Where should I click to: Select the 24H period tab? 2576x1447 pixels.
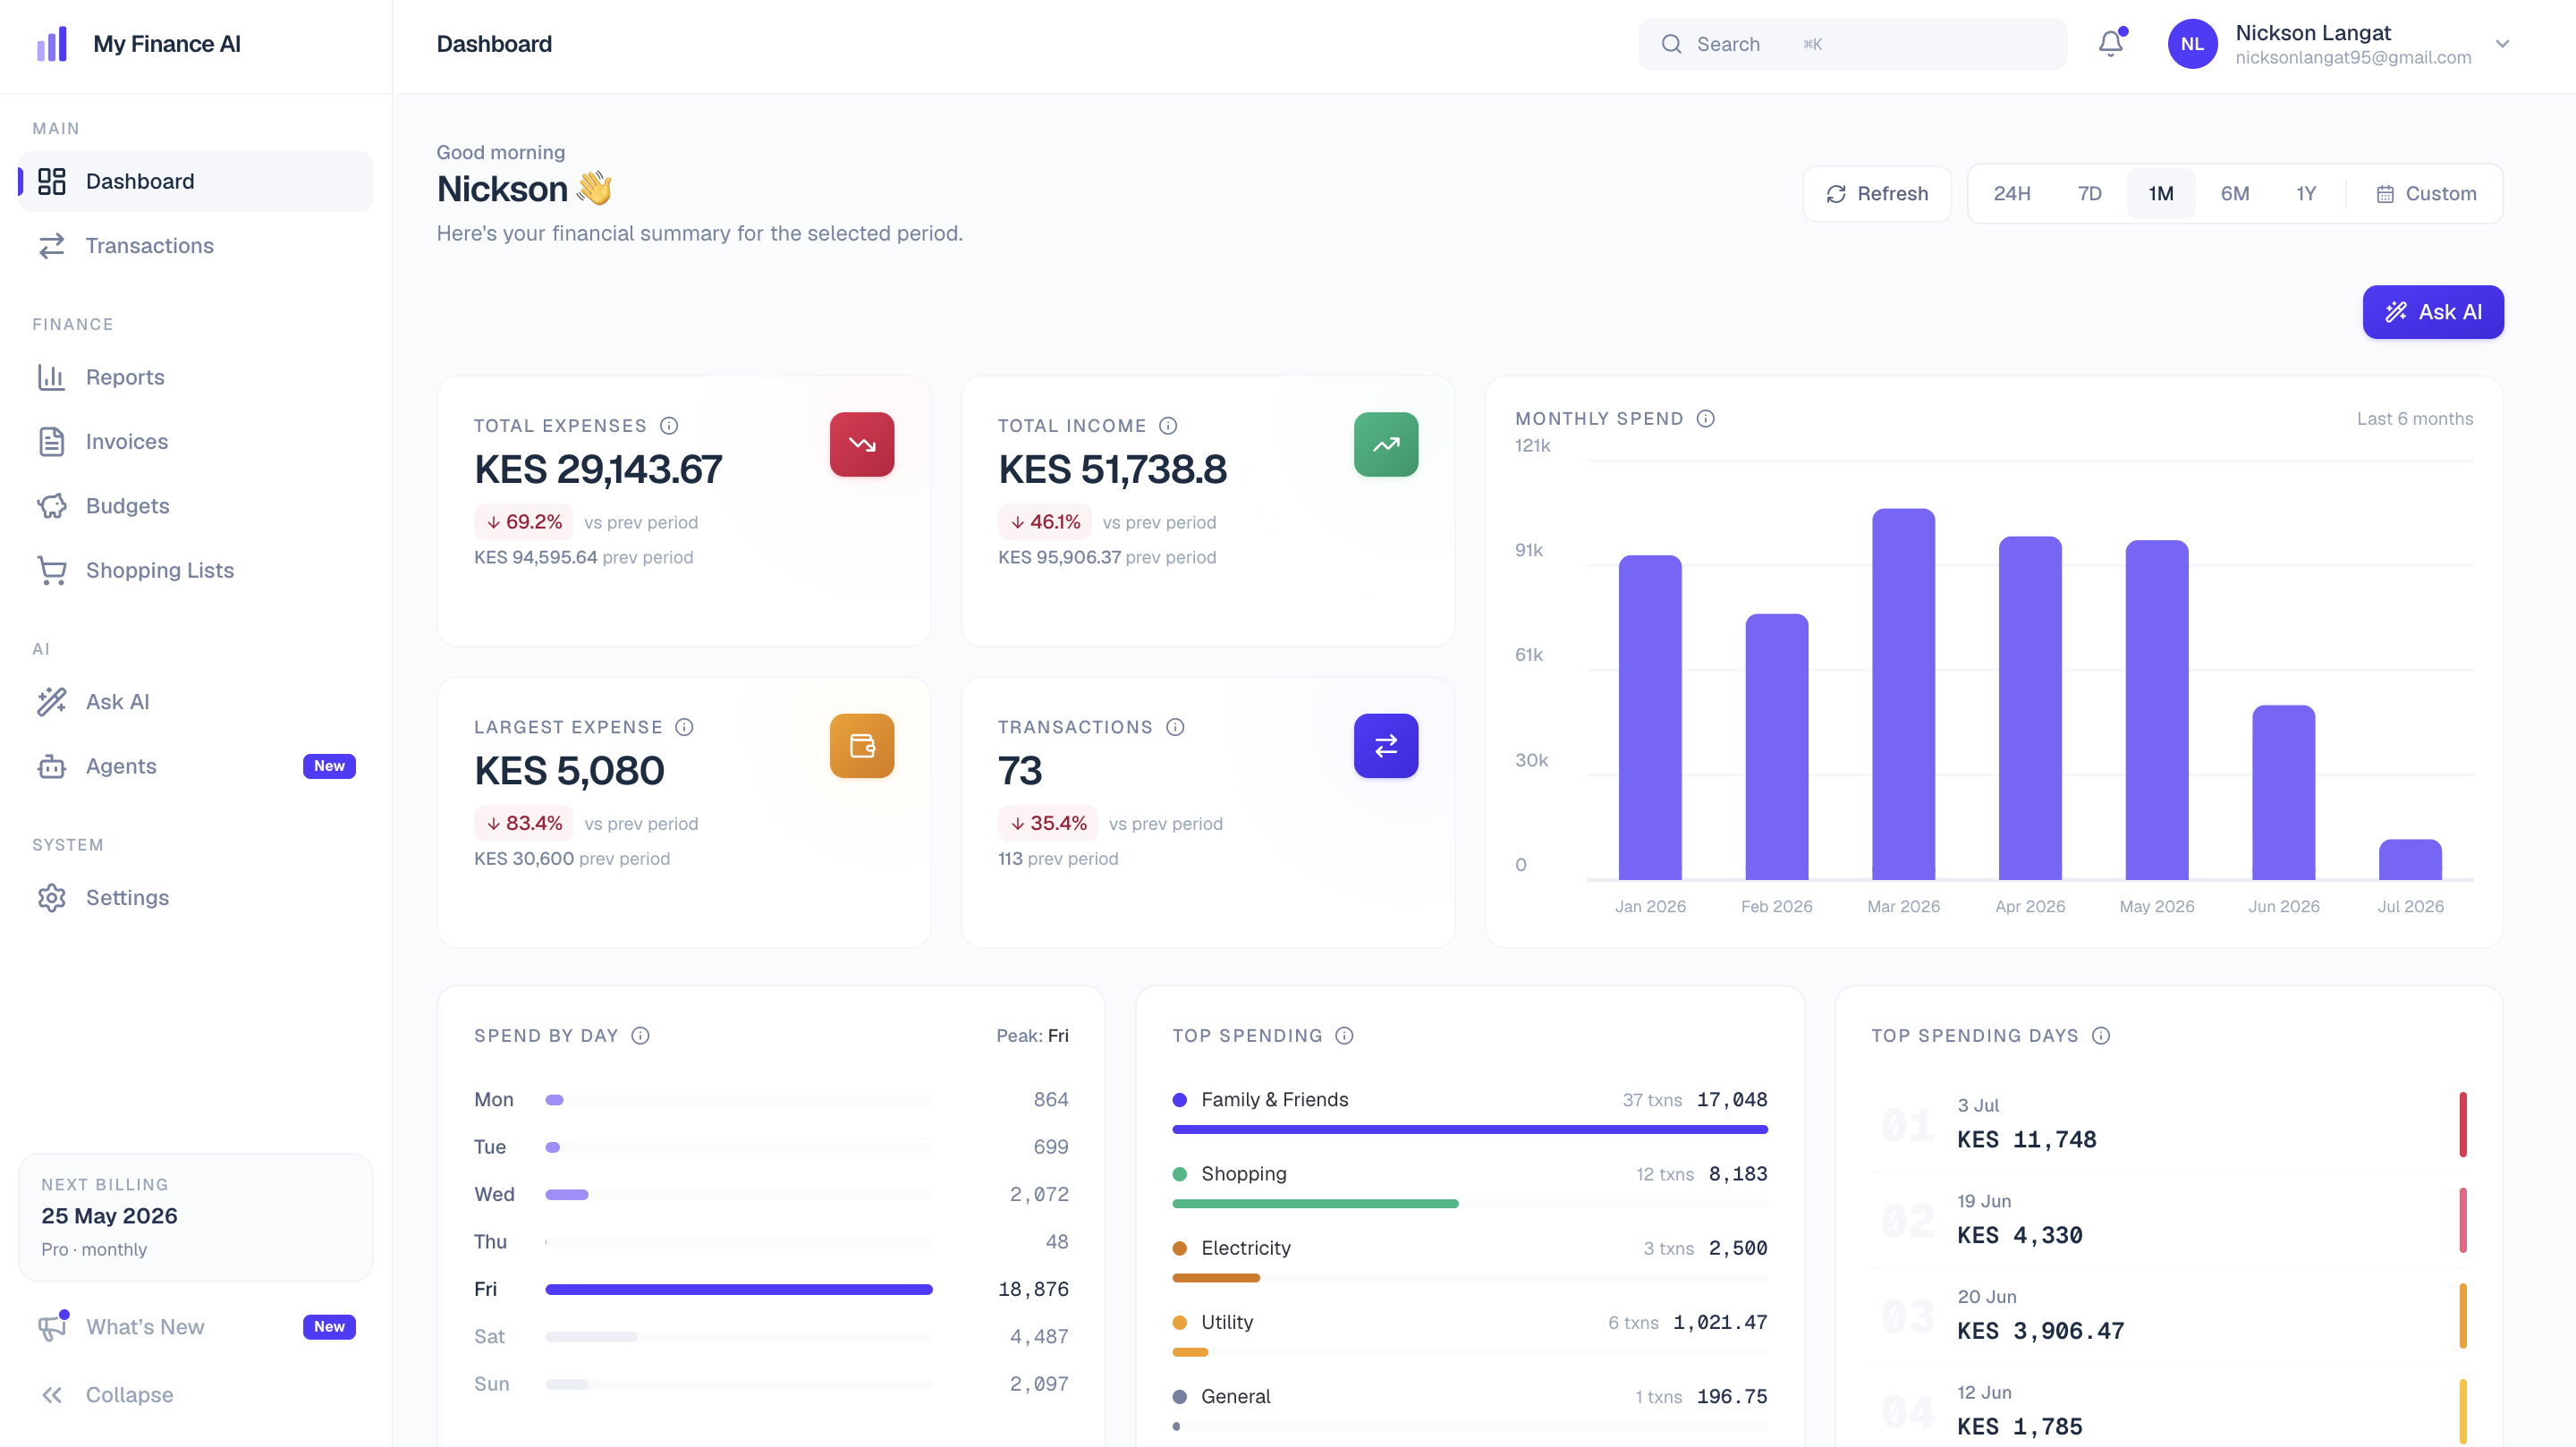[x=2012, y=194]
